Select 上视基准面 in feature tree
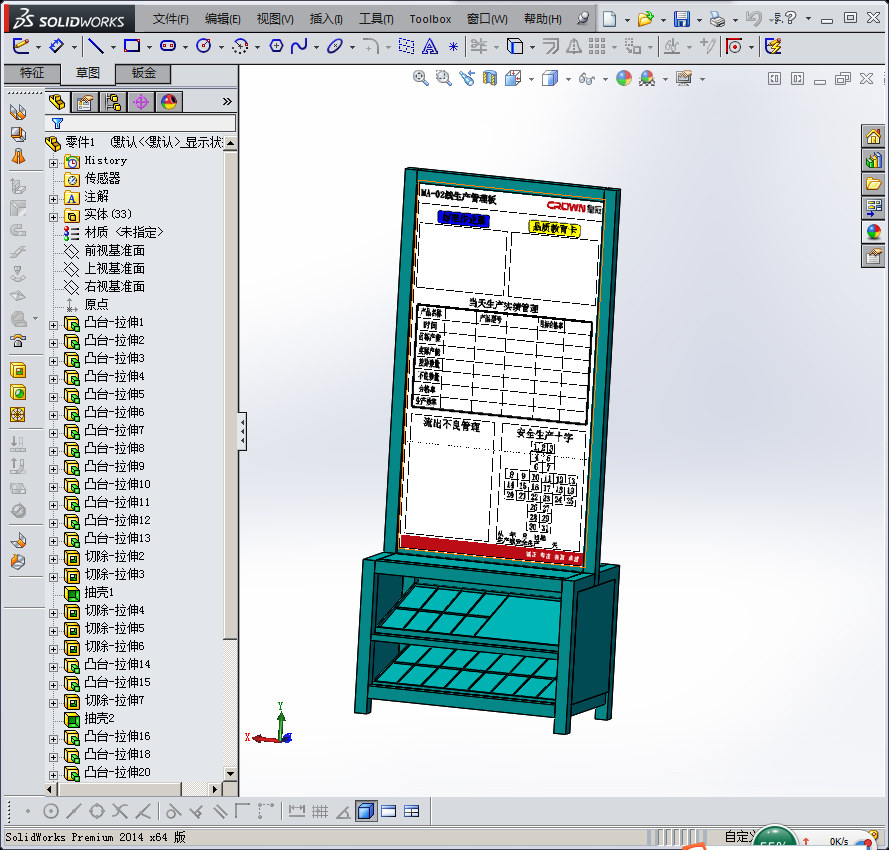Viewport: 889px width, 850px height. (115, 268)
